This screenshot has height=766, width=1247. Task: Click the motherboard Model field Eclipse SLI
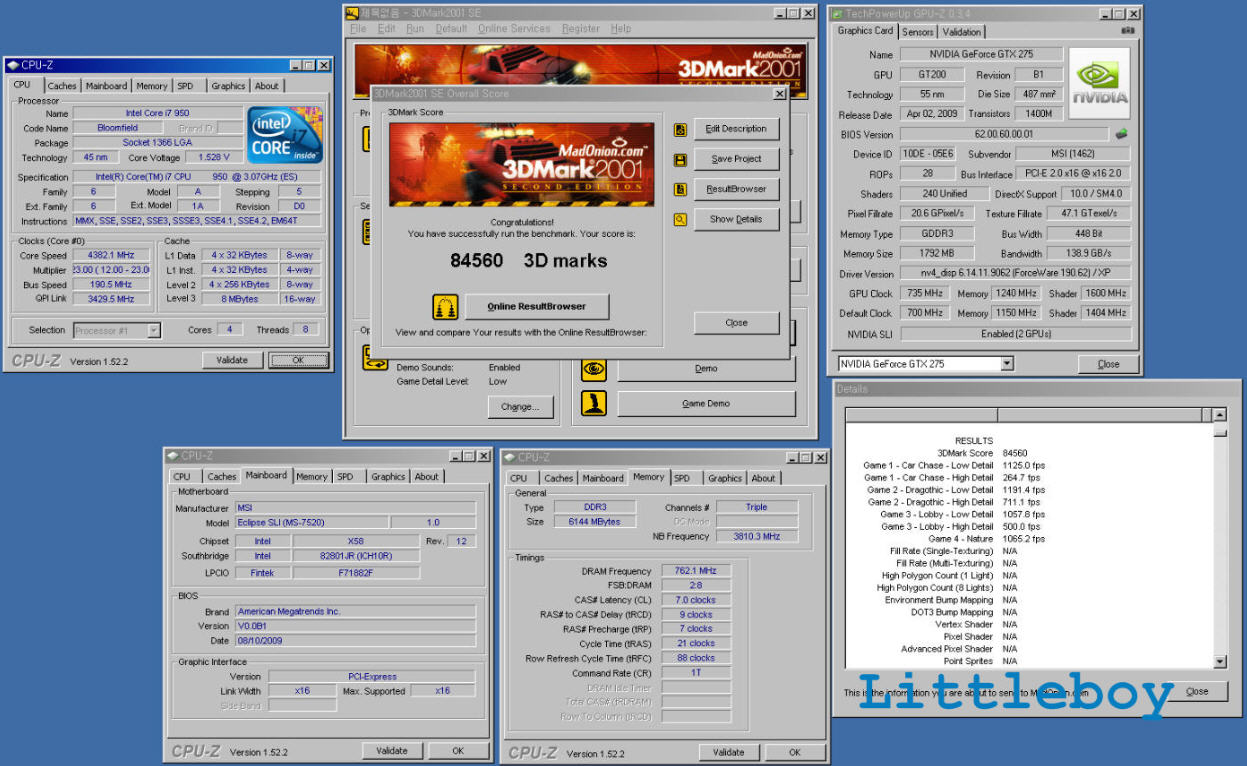311,523
